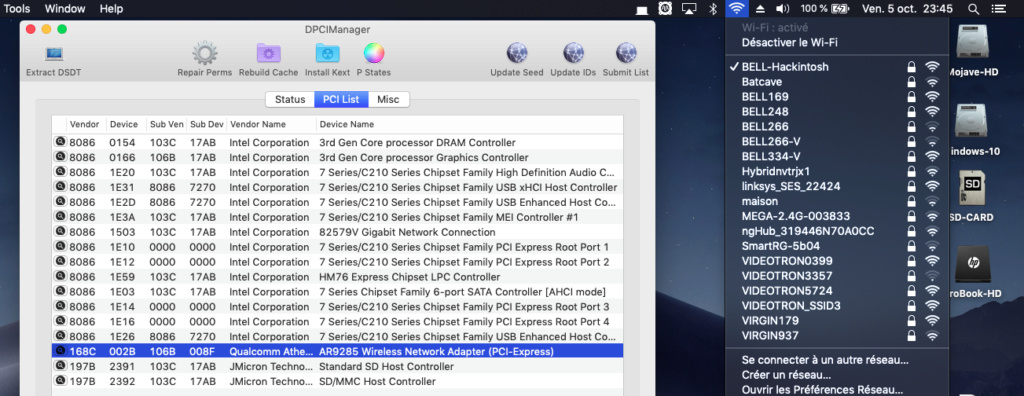Screen dimensions: 1024x396
Task: Click the eject menu bar icon
Action: [760, 8]
